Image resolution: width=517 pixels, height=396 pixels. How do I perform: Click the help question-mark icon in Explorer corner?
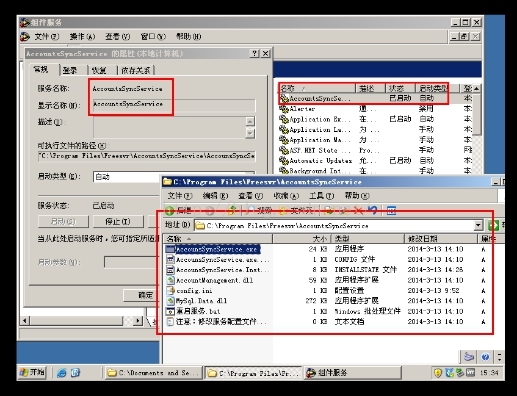[x=485, y=357]
